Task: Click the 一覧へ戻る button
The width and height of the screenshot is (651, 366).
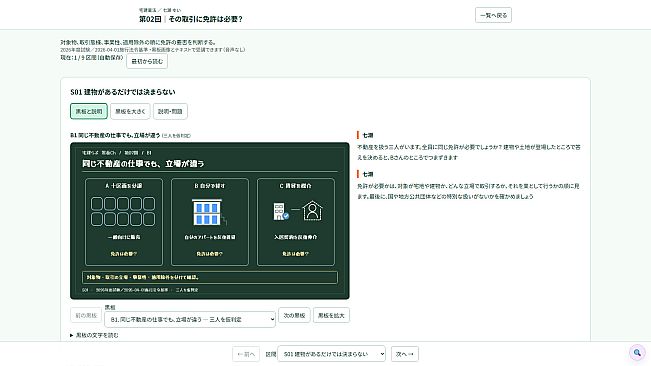Action: 493,15
